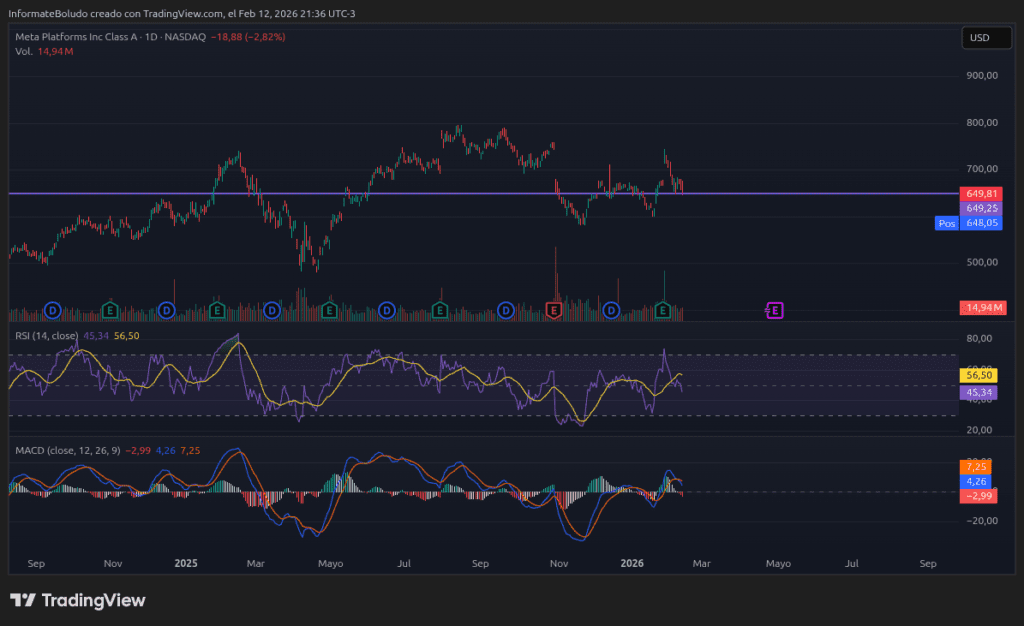The height and width of the screenshot is (626, 1024).
Task: Select the leftmost green earnings E marker
Action: [x=110, y=311]
